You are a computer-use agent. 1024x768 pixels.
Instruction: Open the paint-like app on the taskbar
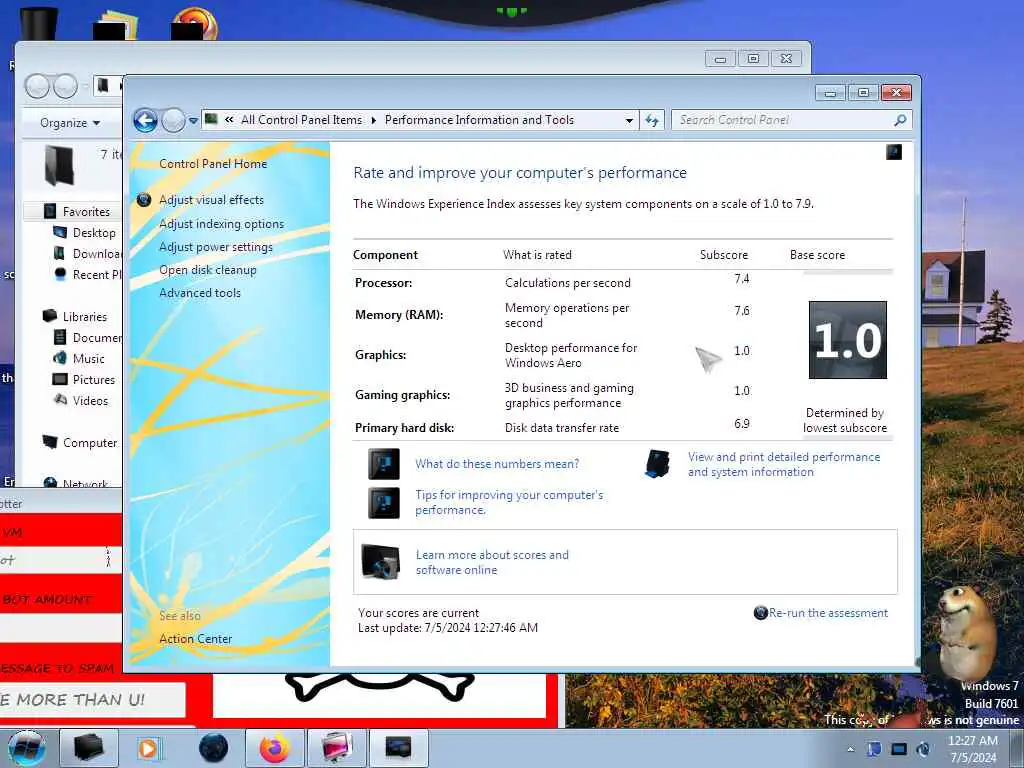pyautogui.click(x=337, y=748)
